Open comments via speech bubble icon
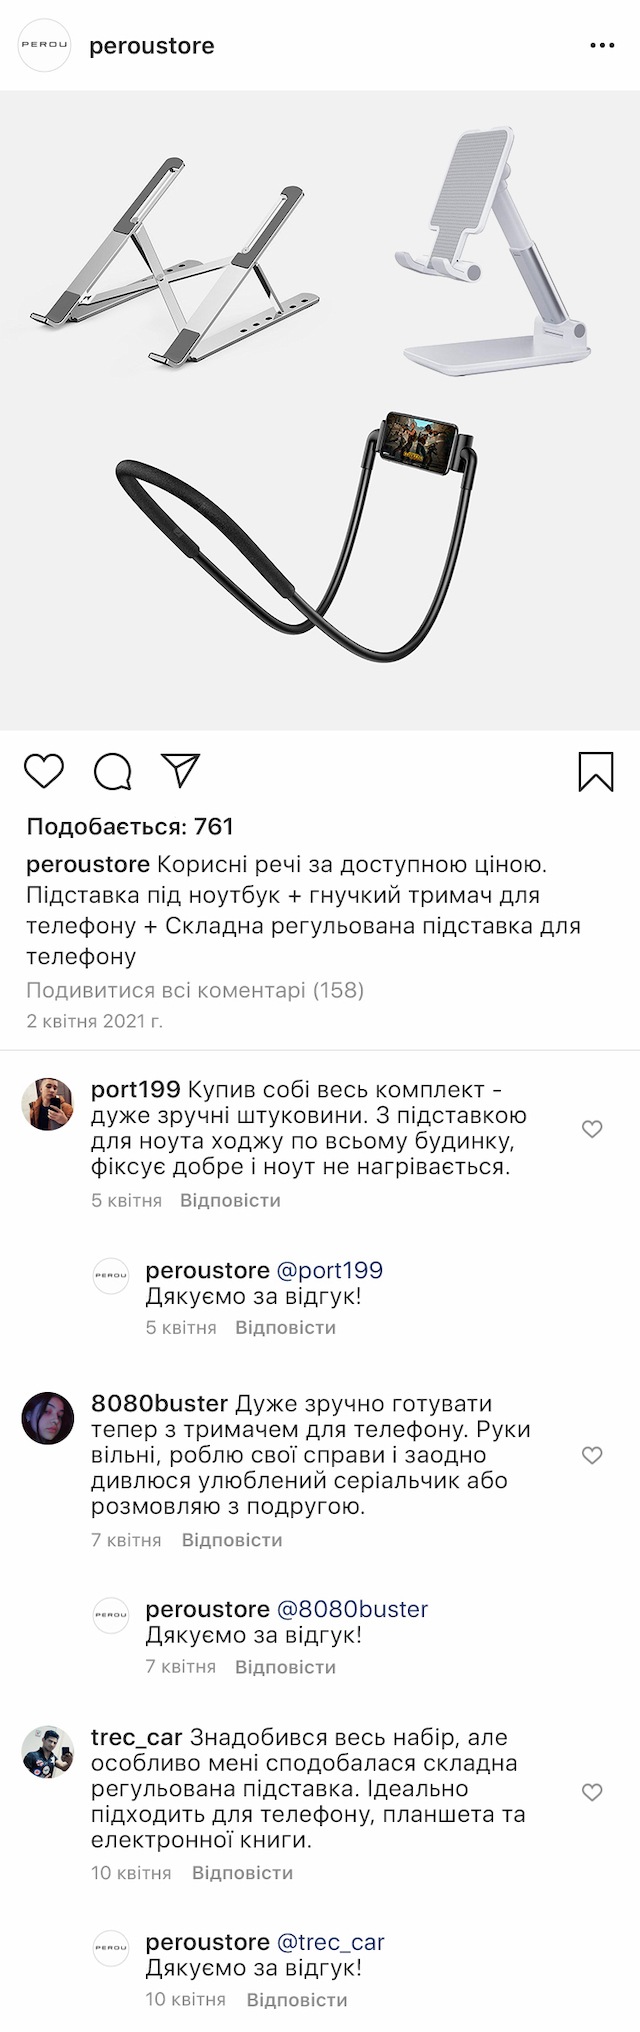Image resolution: width=640 pixels, height=2032 pixels. coord(113,771)
